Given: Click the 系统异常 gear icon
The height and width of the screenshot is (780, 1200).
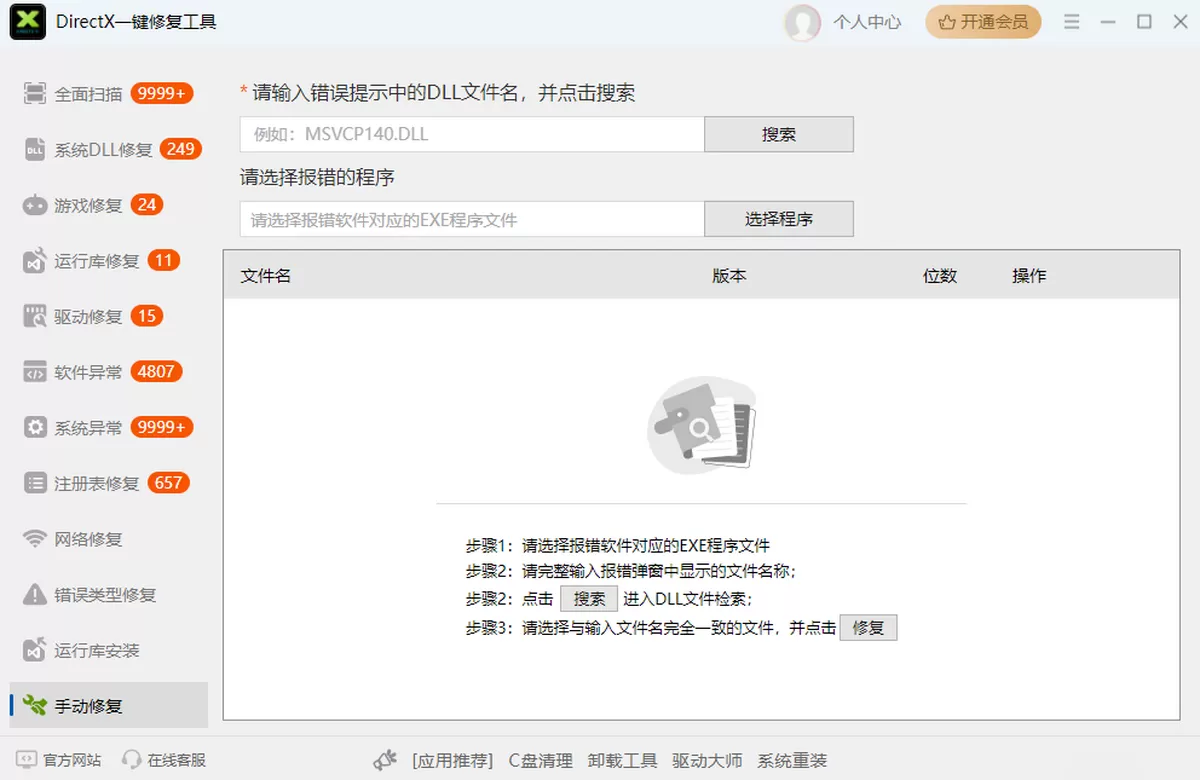Looking at the screenshot, I should tap(35, 428).
